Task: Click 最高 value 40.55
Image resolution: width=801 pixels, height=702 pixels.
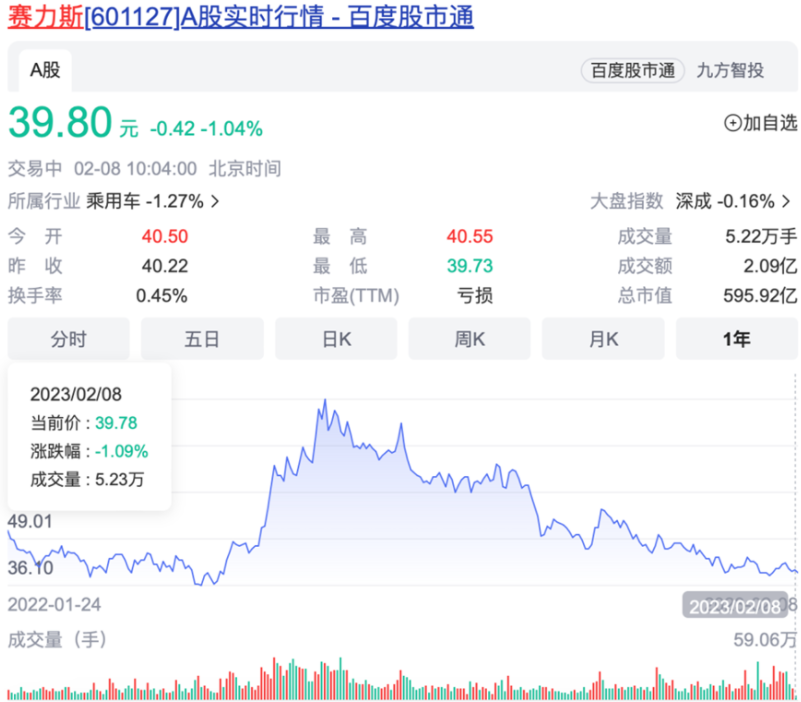Action: 469,237
